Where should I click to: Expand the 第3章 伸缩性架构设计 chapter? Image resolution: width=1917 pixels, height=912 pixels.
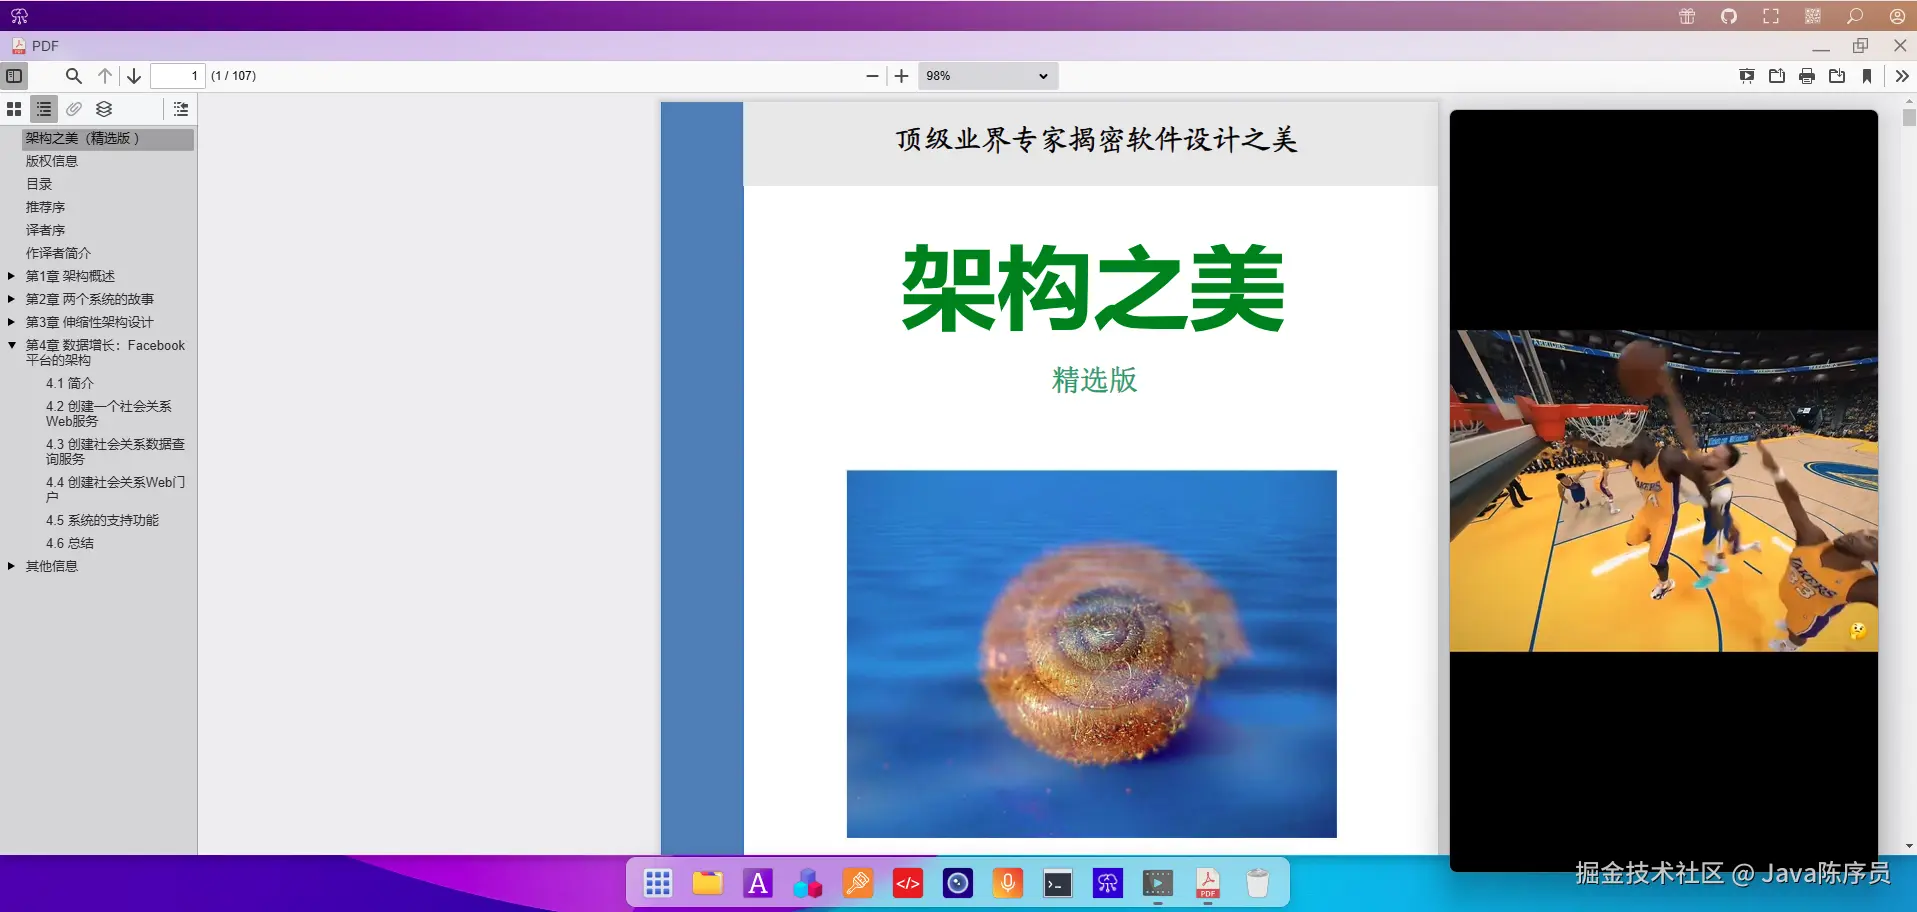(x=11, y=322)
